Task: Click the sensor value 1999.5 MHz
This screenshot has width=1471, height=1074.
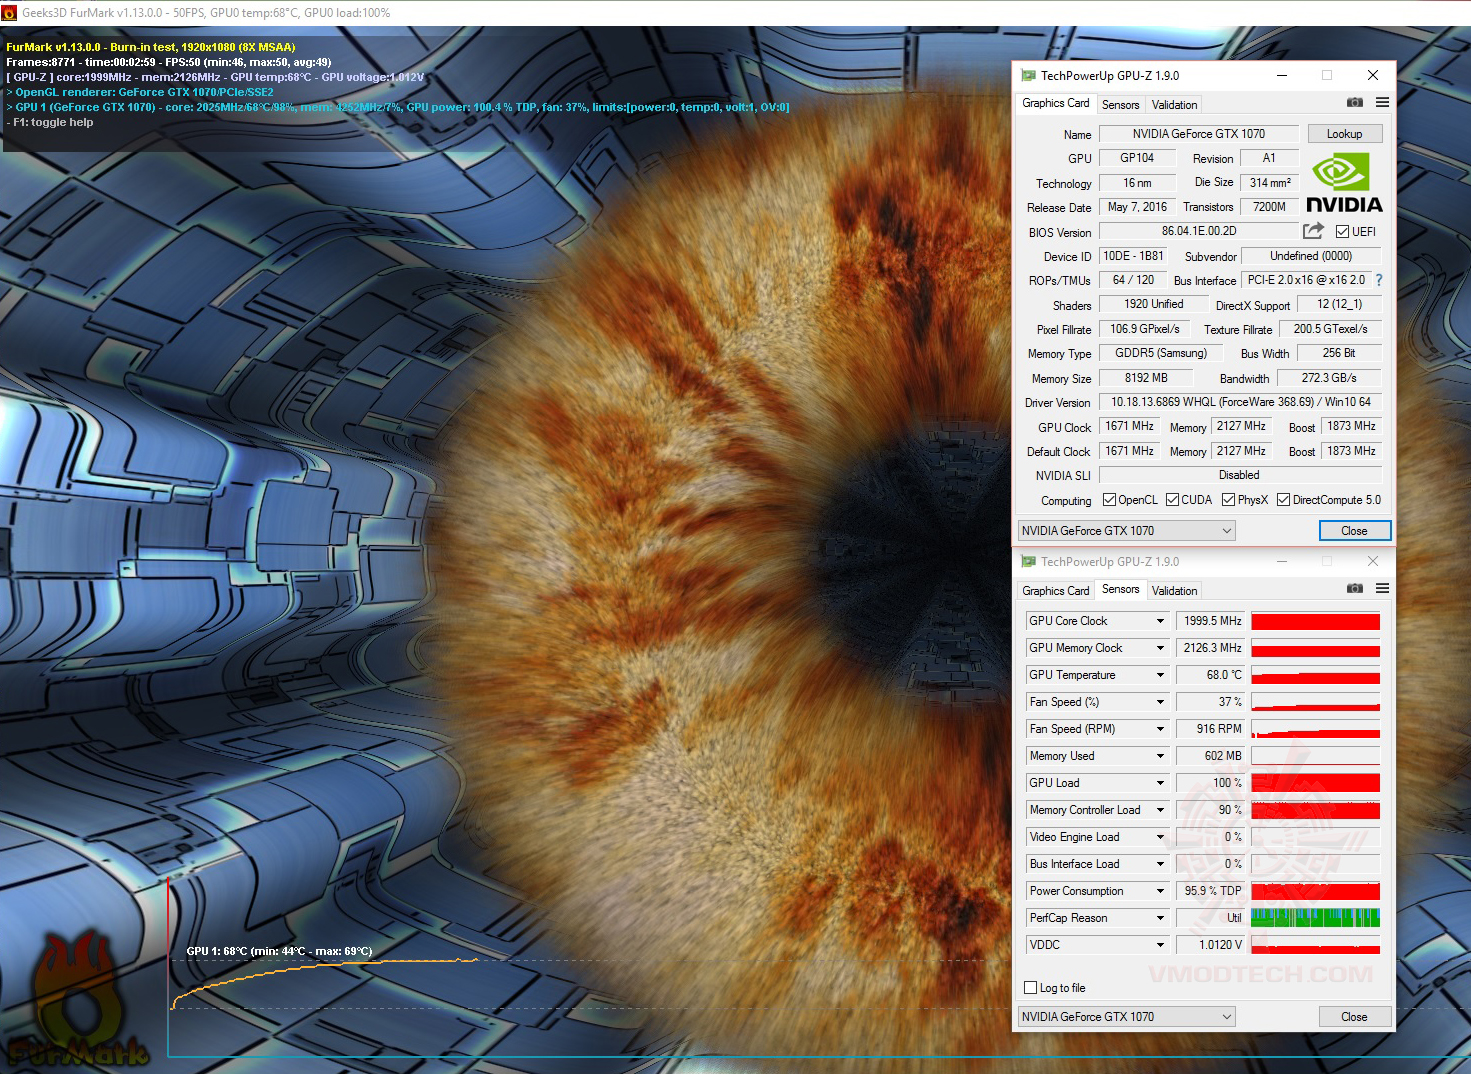Action: tap(1210, 621)
